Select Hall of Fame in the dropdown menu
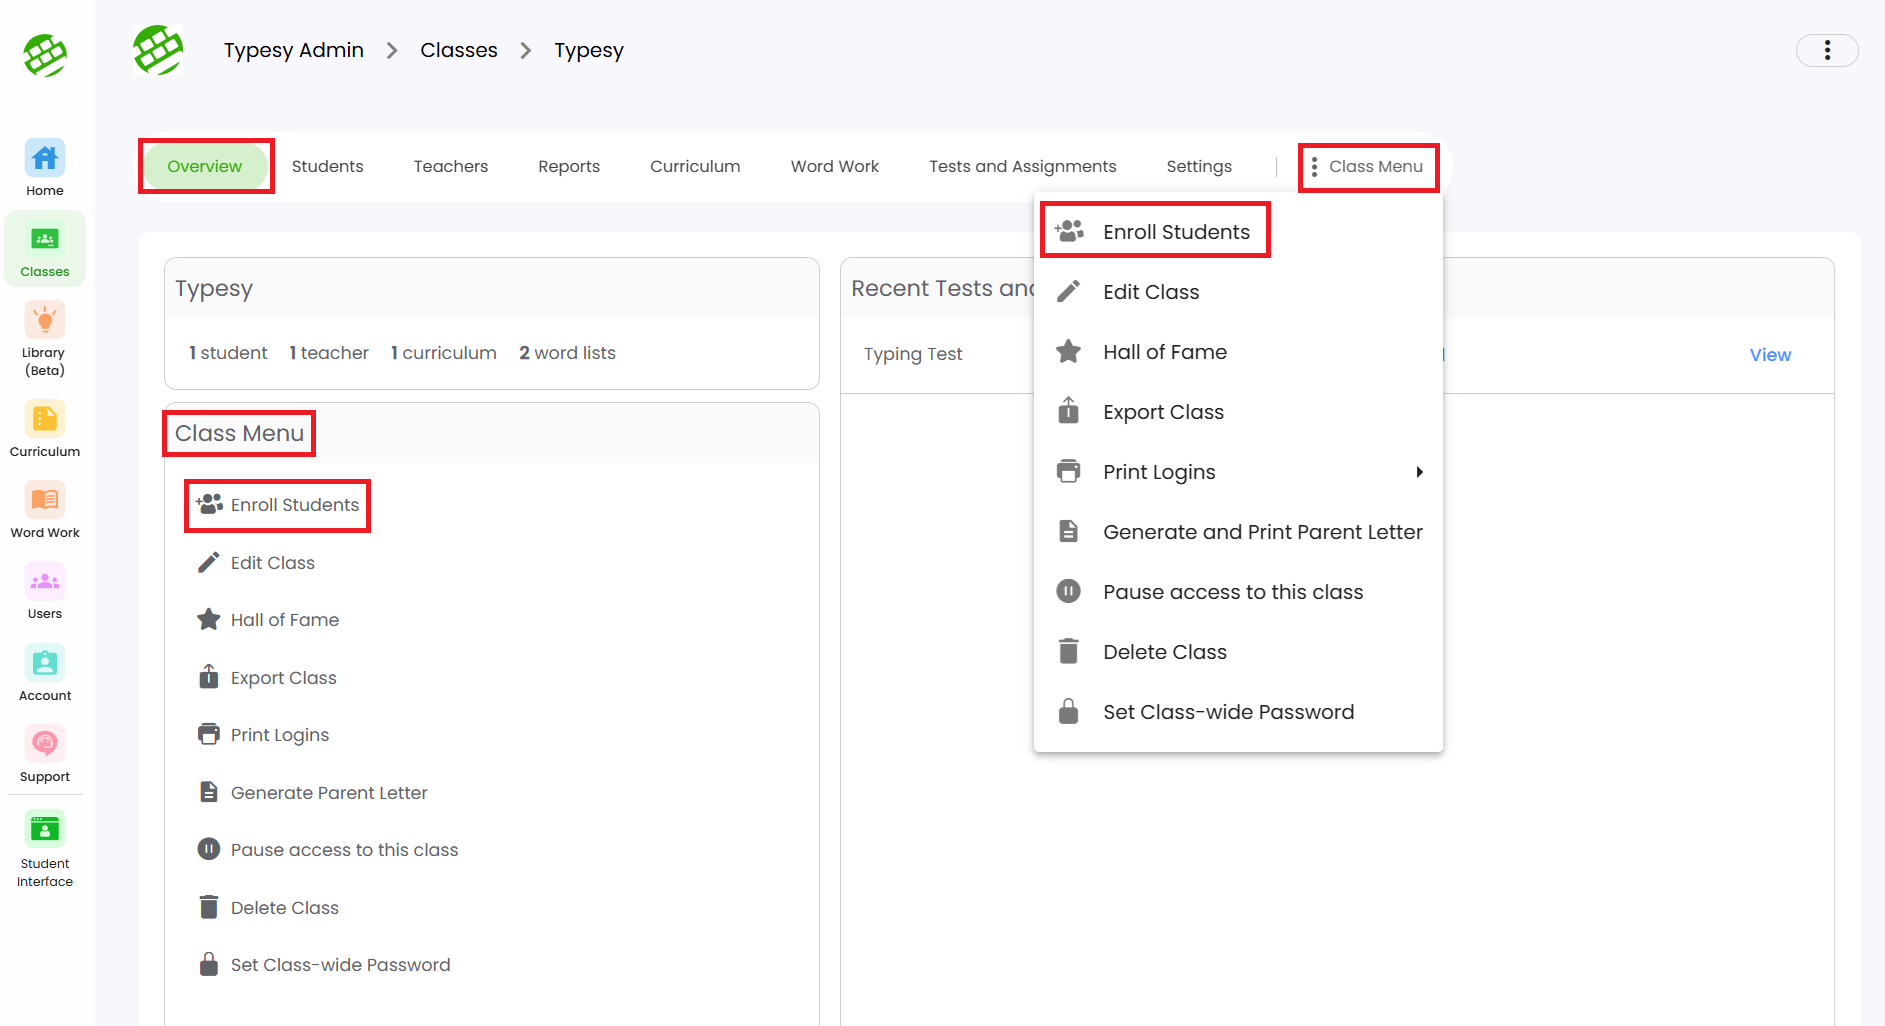The width and height of the screenshot is (1885, 1026). 1164,352
